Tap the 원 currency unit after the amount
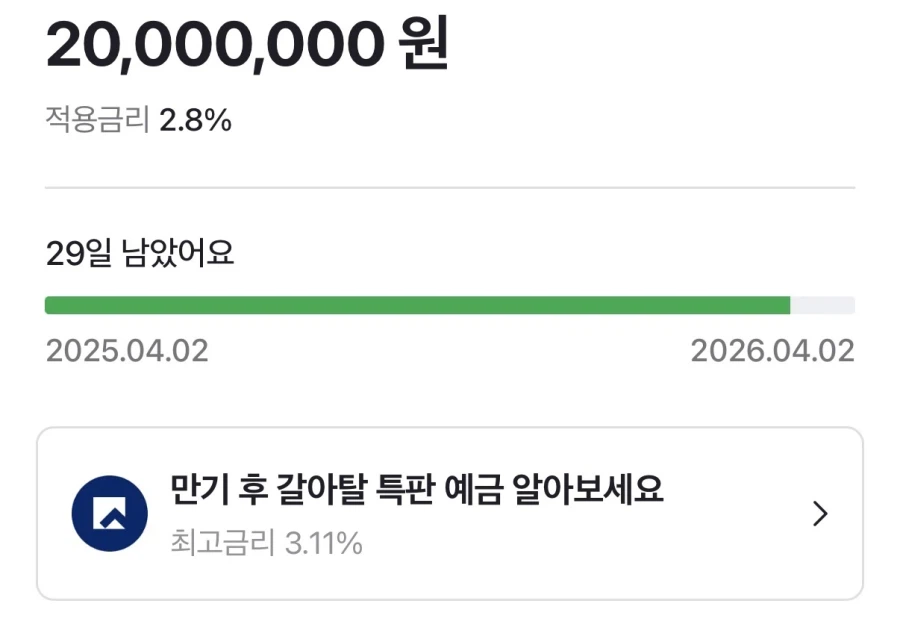900x627 pixels. click(x=422, y=46)
